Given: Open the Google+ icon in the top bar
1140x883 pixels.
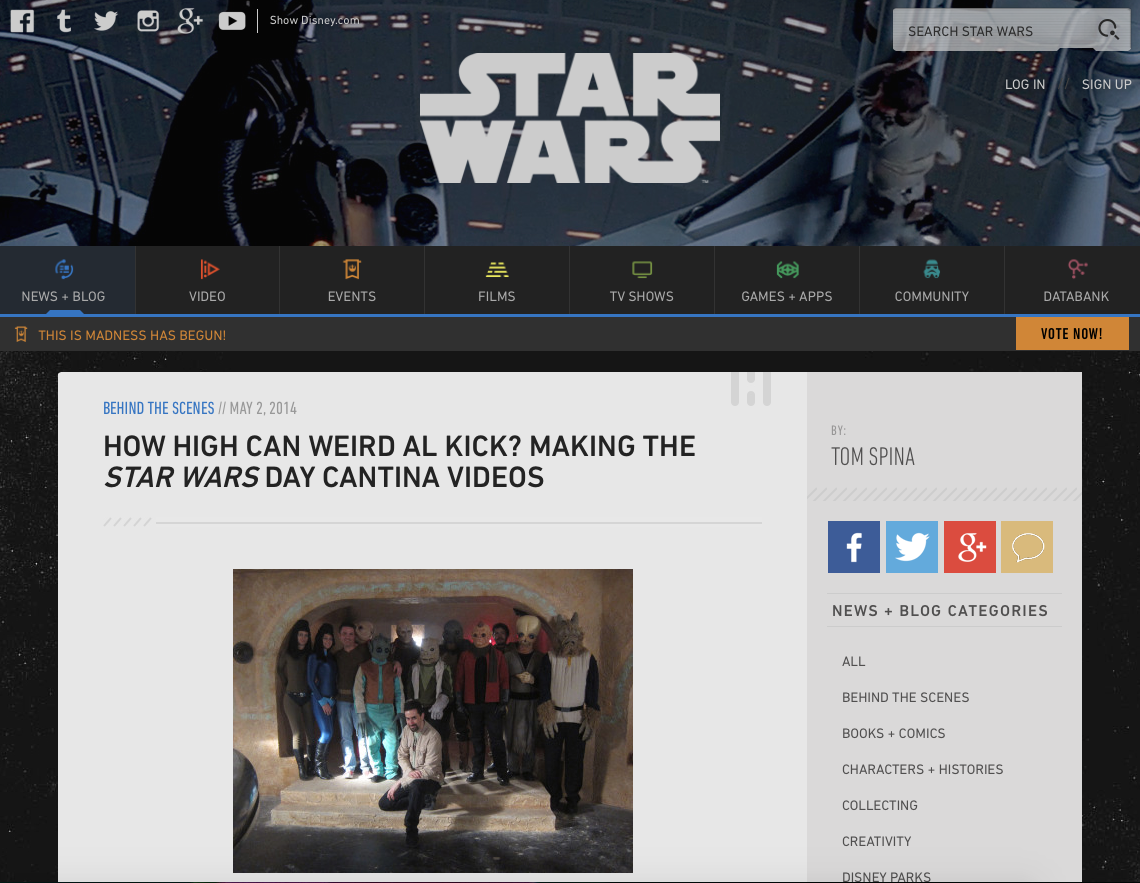Looking at the screenshot, I should 190,20.
